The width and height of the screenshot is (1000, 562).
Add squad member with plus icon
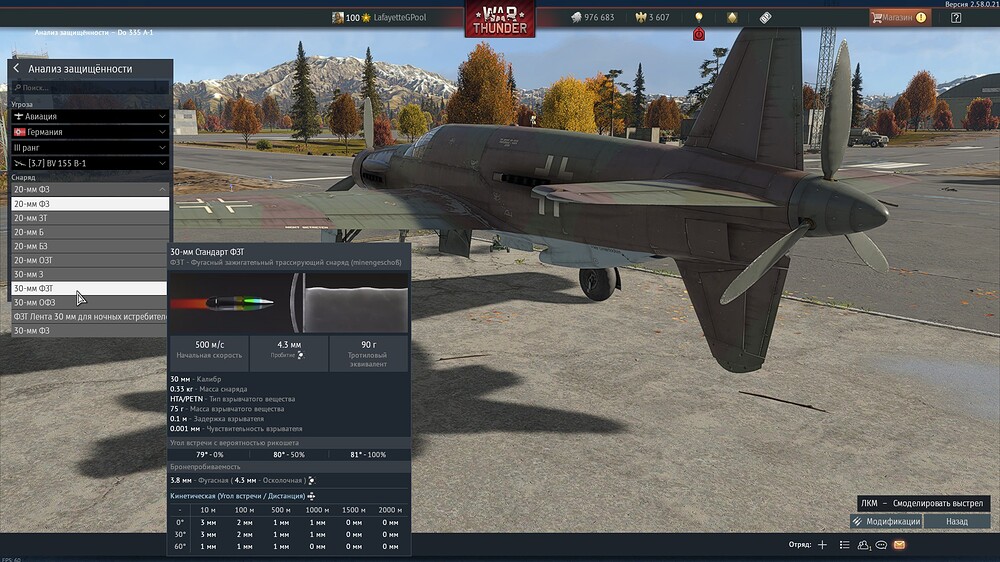point(823,544)
